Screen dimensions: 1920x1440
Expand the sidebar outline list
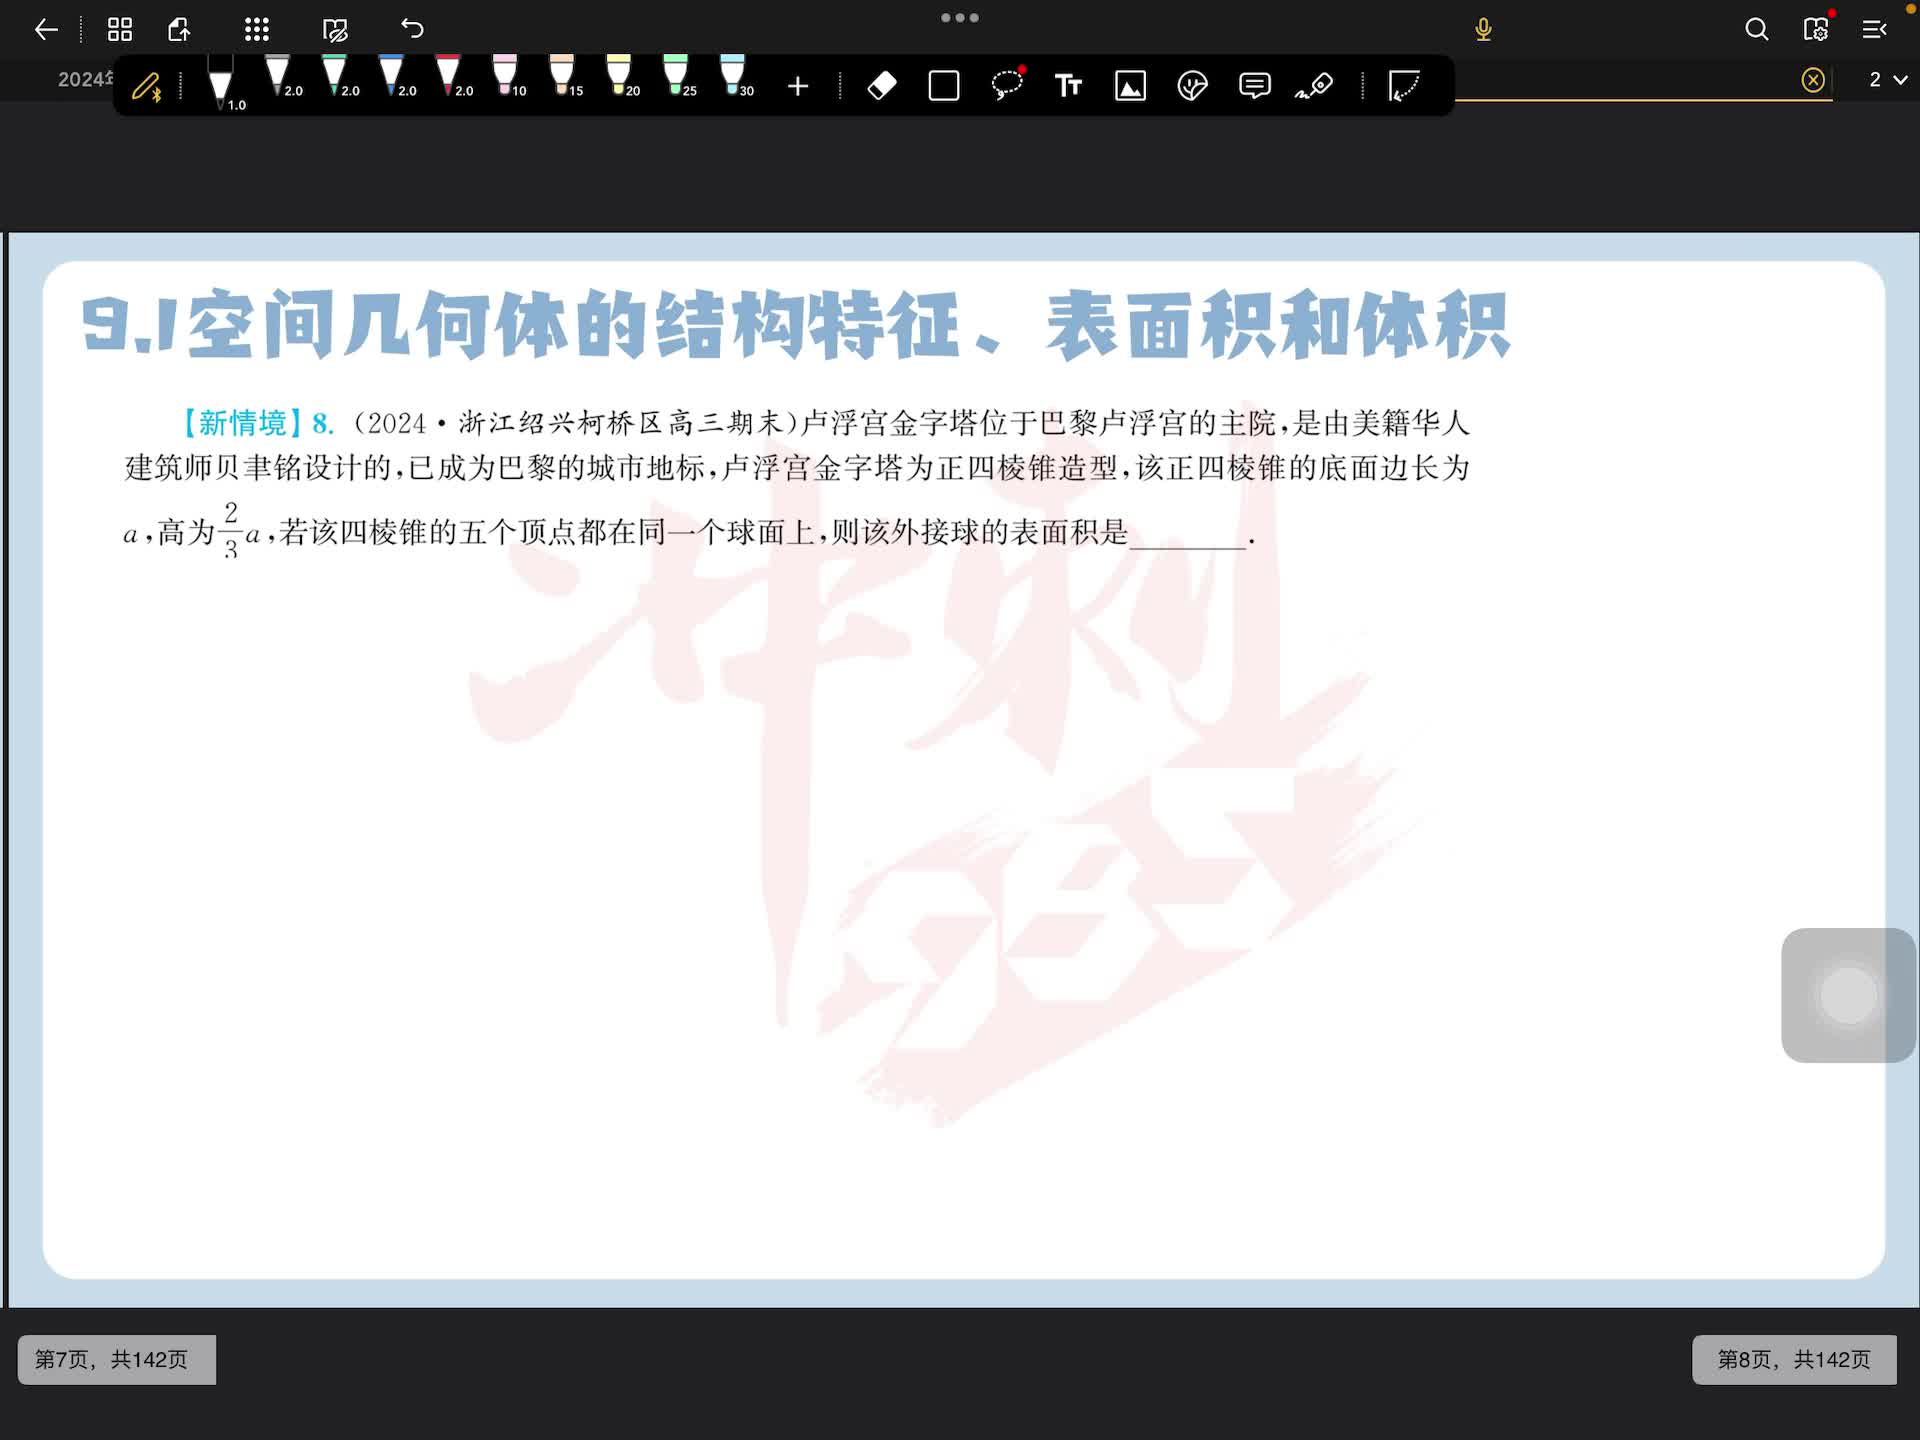1874,29
